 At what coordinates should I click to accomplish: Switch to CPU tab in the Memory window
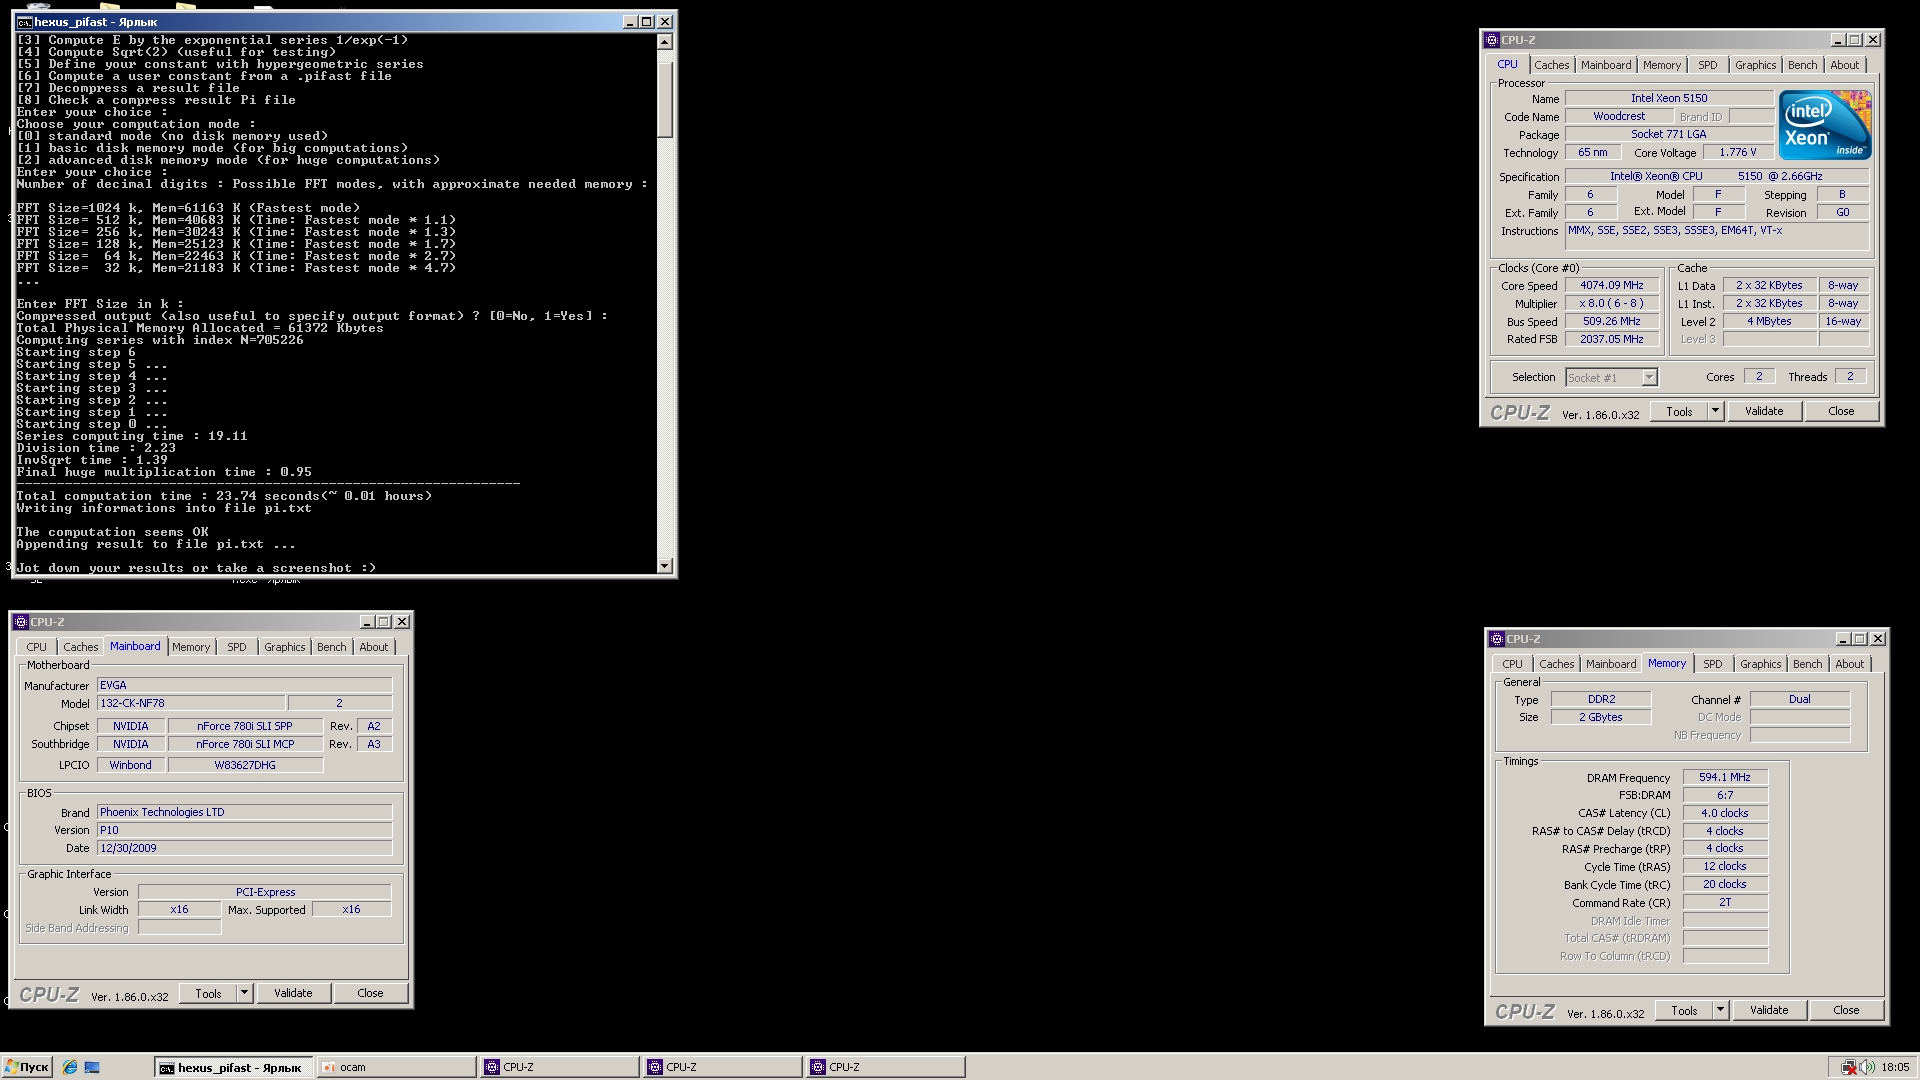point(1512,664)
